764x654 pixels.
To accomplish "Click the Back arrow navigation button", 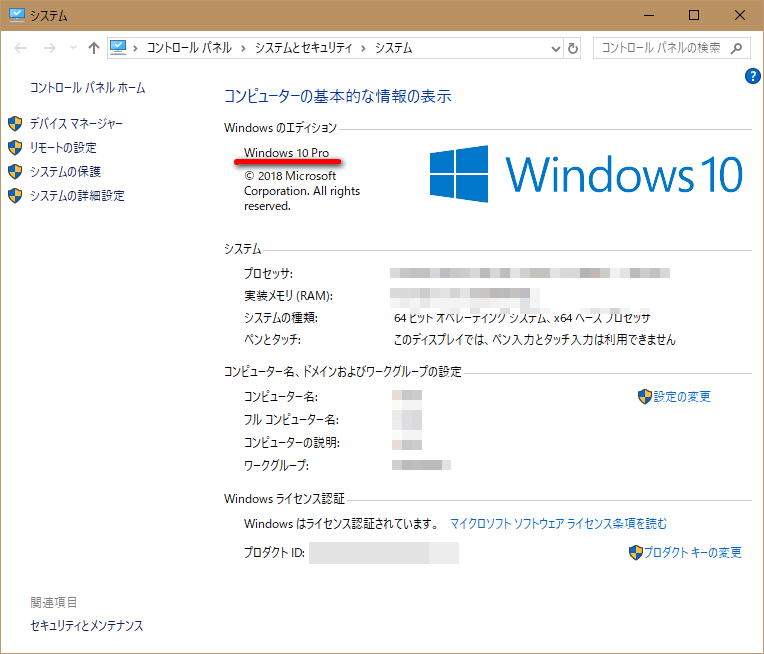I will pyautogui.click(x=22, y=48).
